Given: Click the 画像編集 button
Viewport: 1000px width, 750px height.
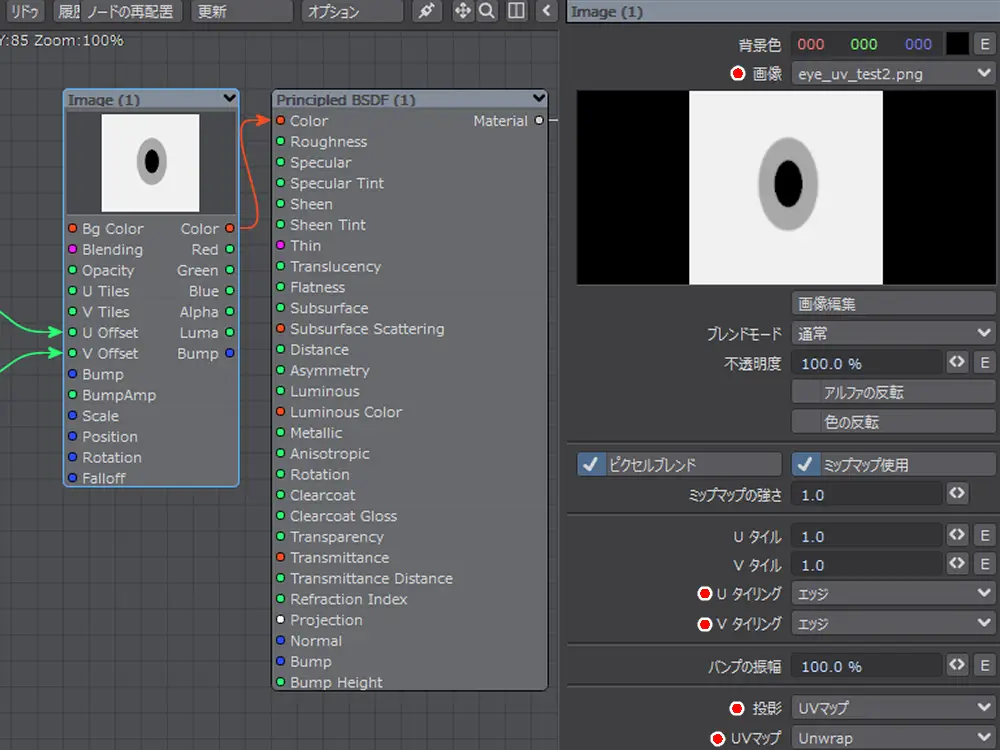Looking at the screenshot, I should point(892,303).
